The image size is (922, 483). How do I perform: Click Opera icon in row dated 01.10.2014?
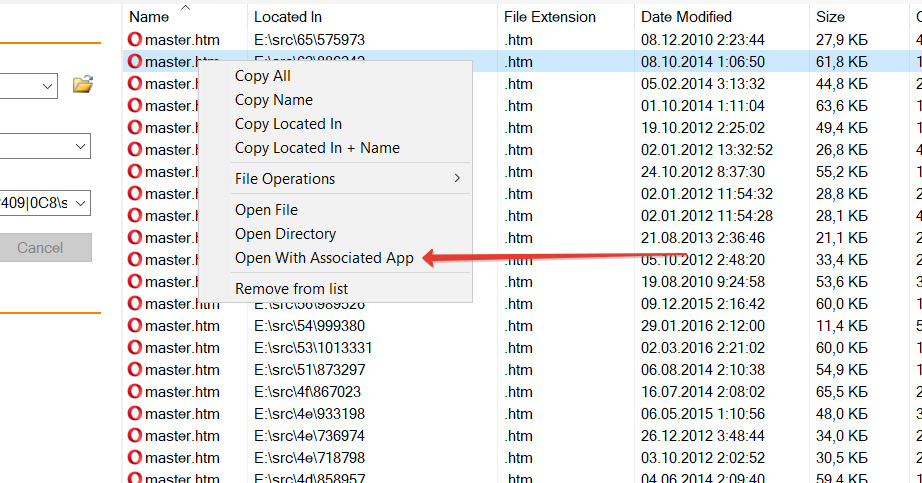135,105
